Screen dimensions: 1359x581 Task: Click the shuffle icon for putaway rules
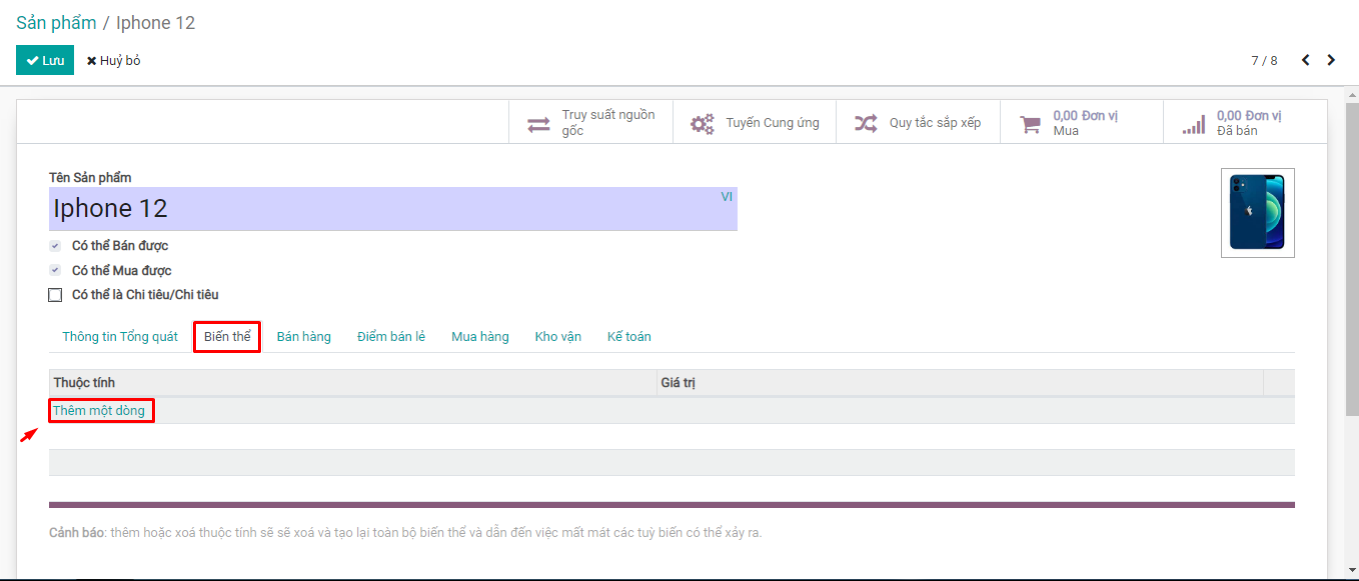click(x=866, y=123)
